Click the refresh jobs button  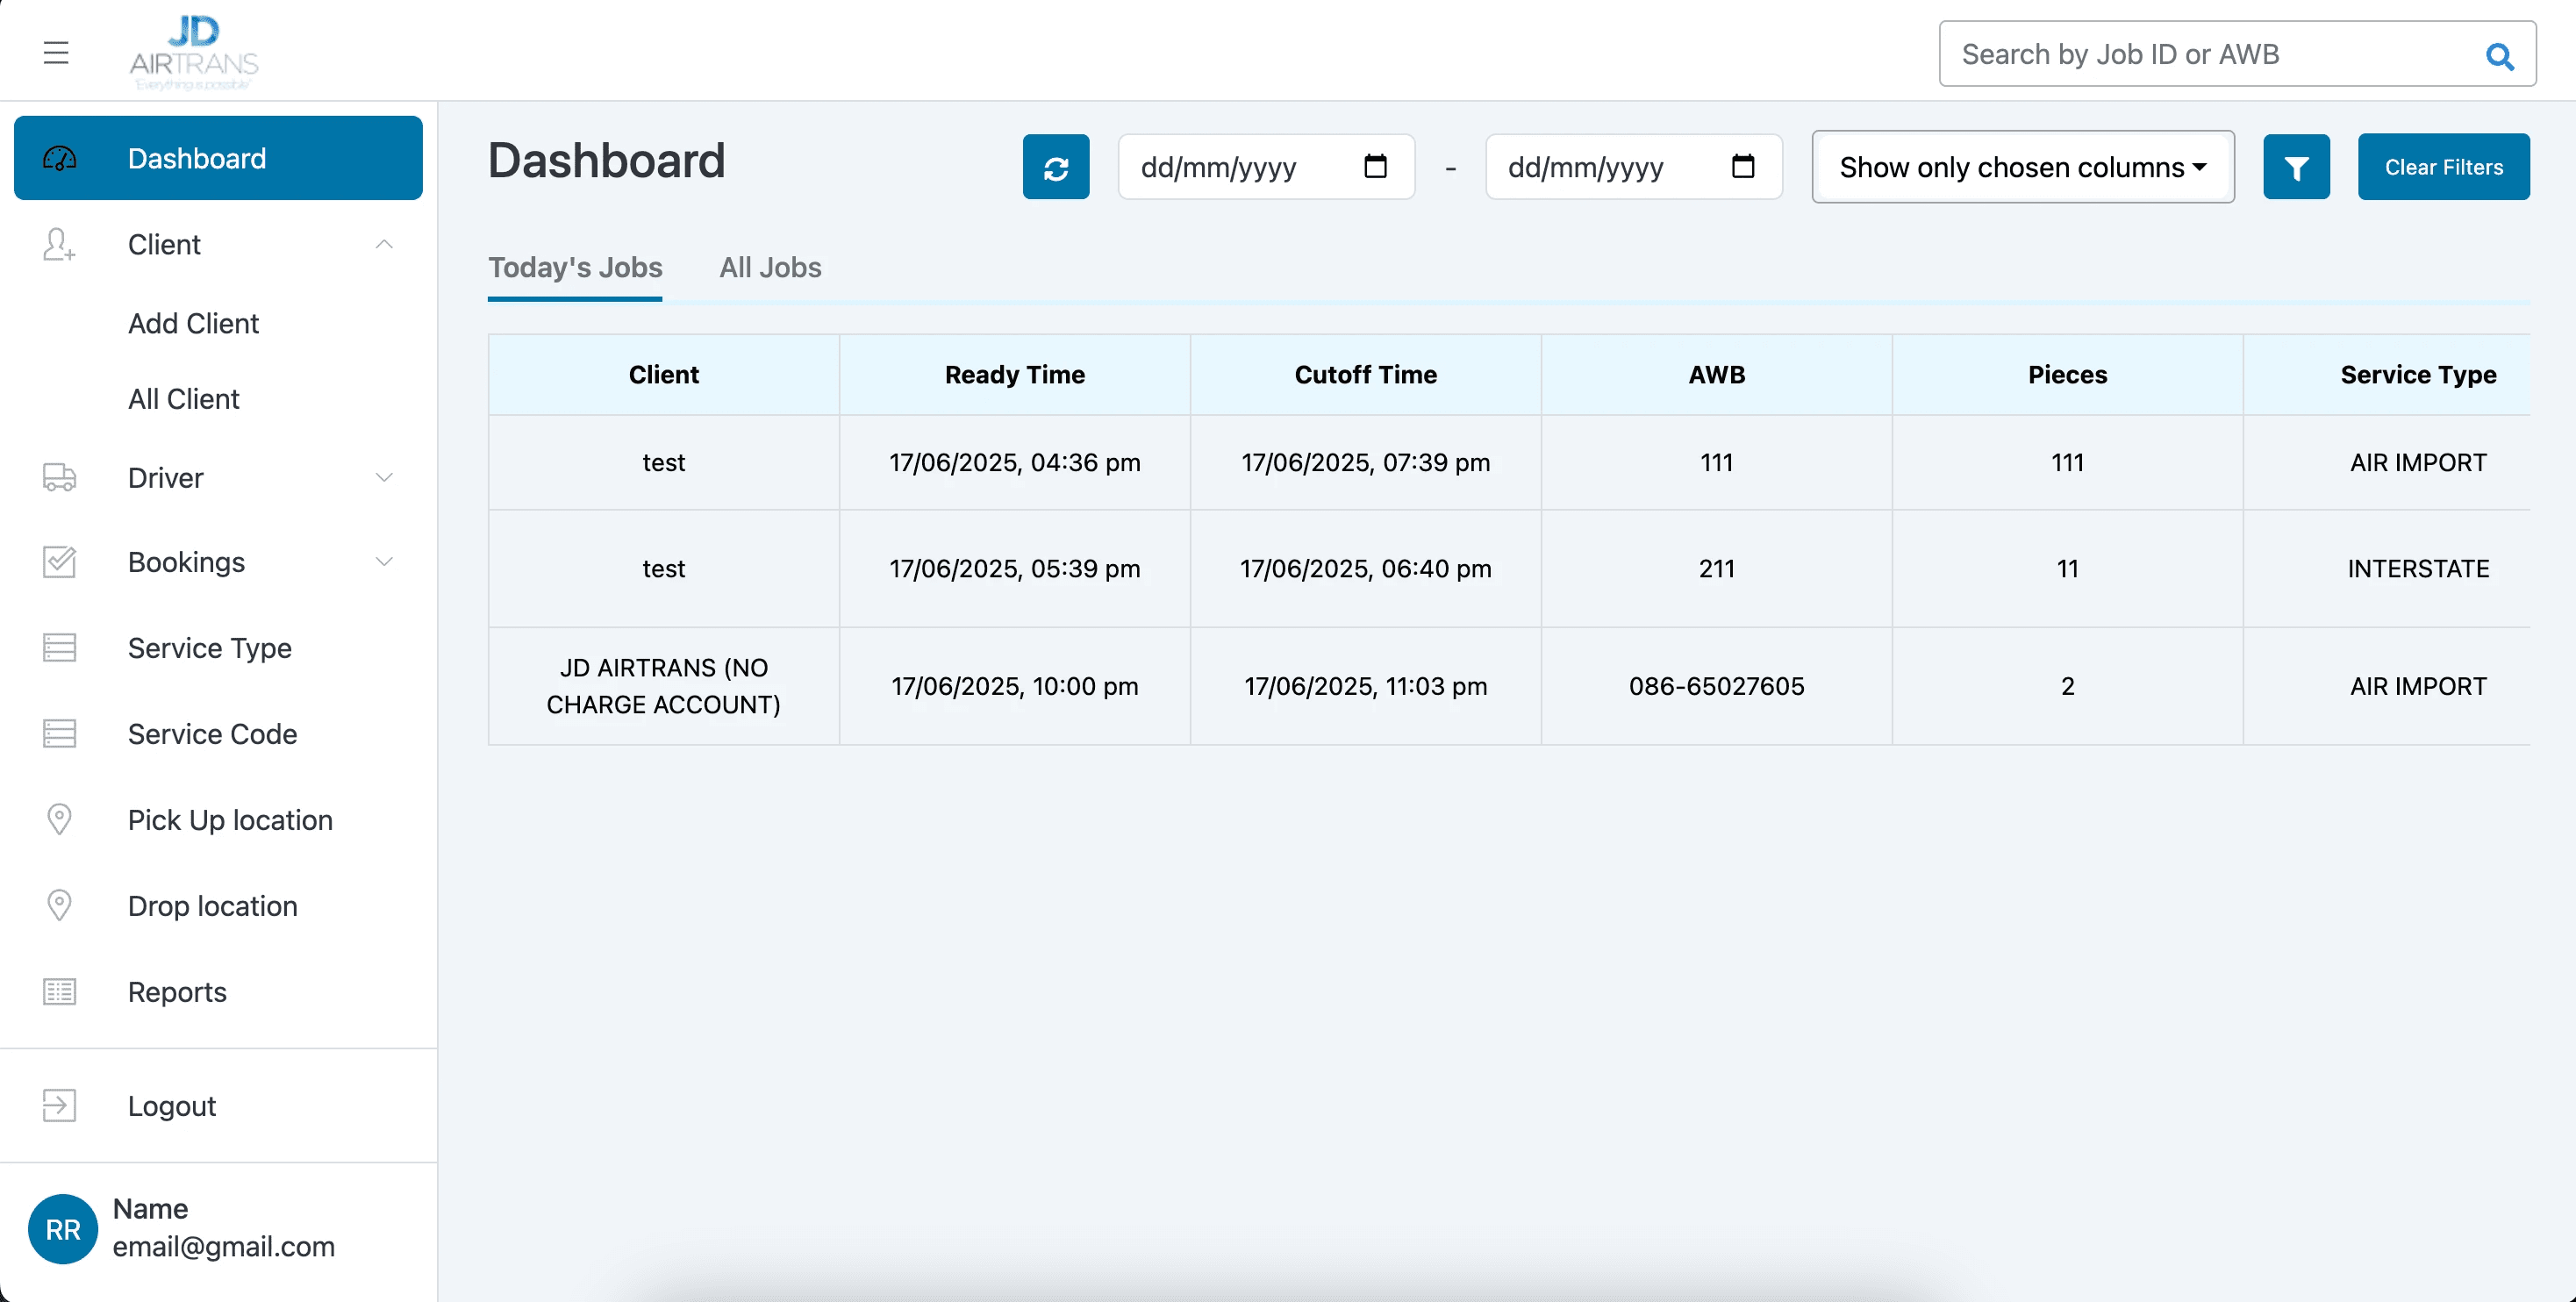(1056, 167)
